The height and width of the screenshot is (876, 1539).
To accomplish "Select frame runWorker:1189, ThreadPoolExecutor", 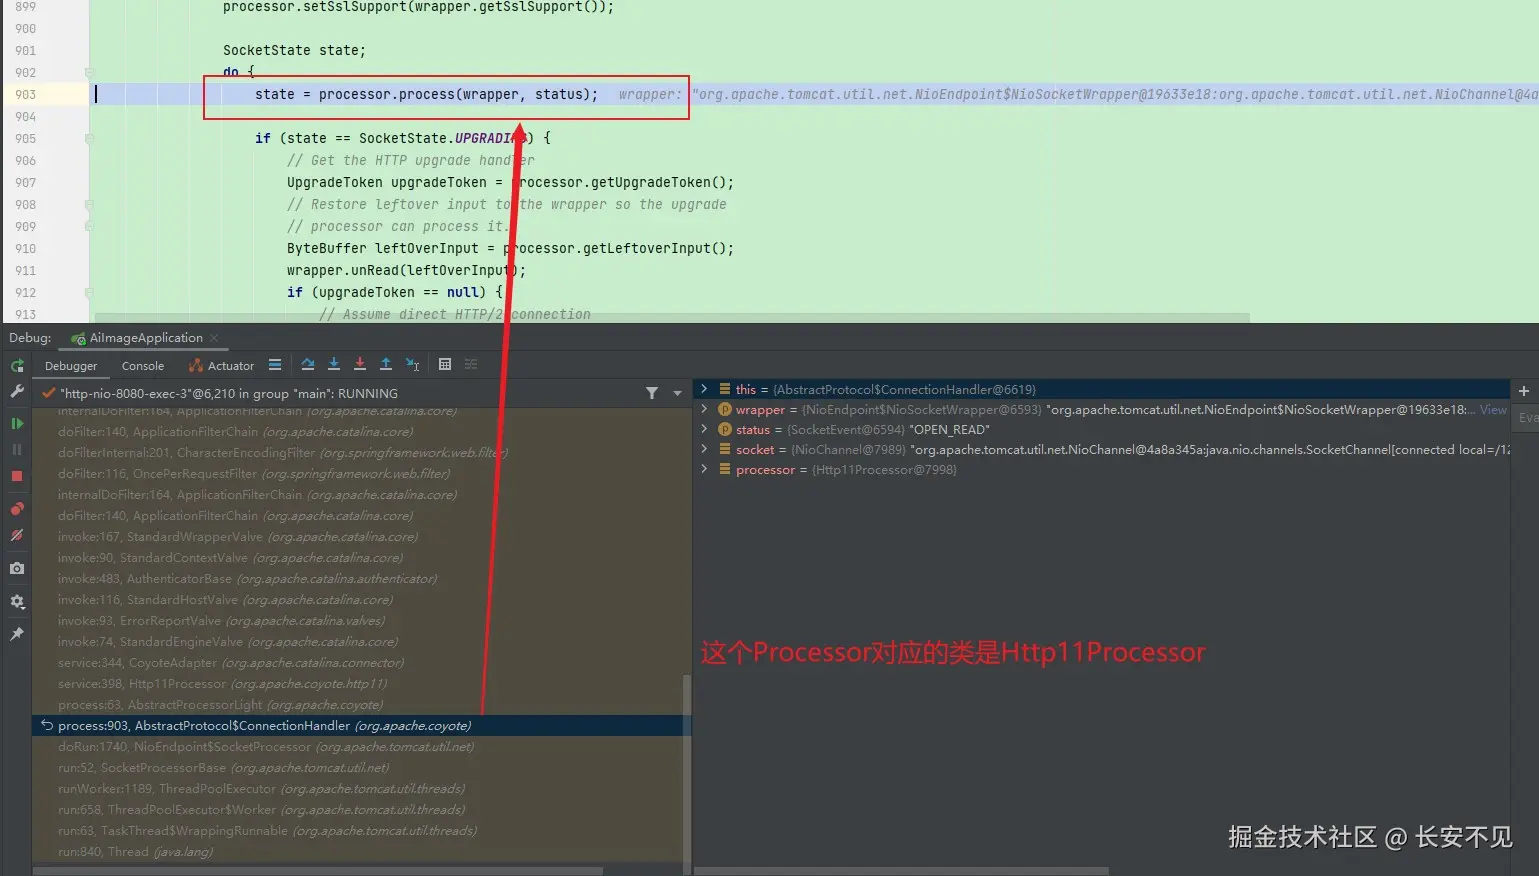I will [360, 789].
